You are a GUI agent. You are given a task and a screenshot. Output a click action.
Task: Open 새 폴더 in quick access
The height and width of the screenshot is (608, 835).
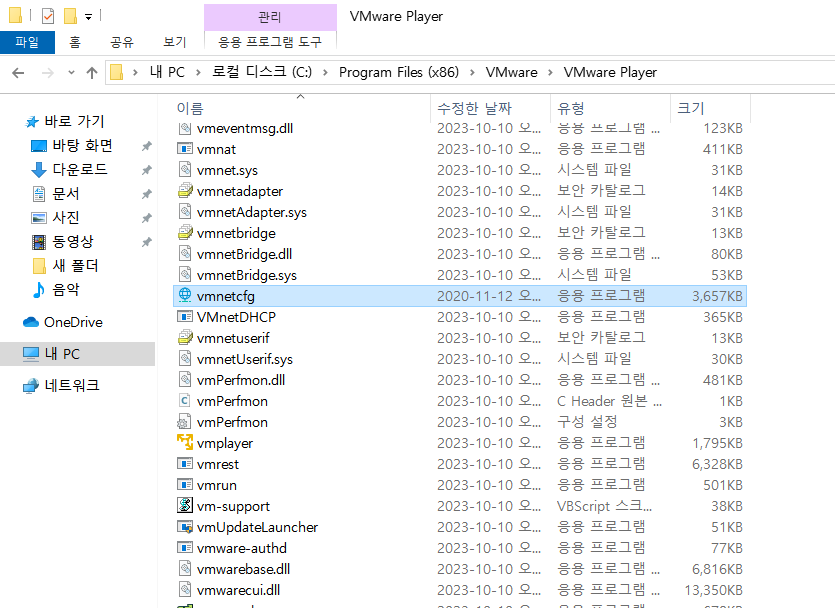click(66, 265)
